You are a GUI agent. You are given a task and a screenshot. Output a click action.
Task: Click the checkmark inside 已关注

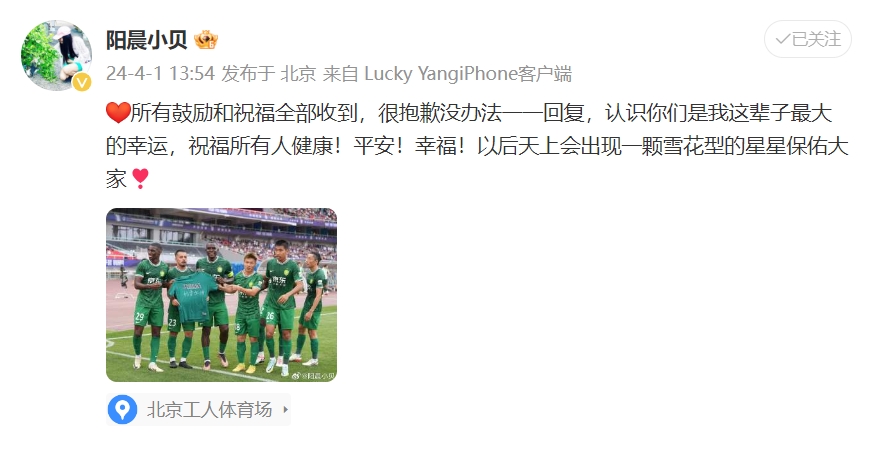pyautogui.click(x=783, y=39)
